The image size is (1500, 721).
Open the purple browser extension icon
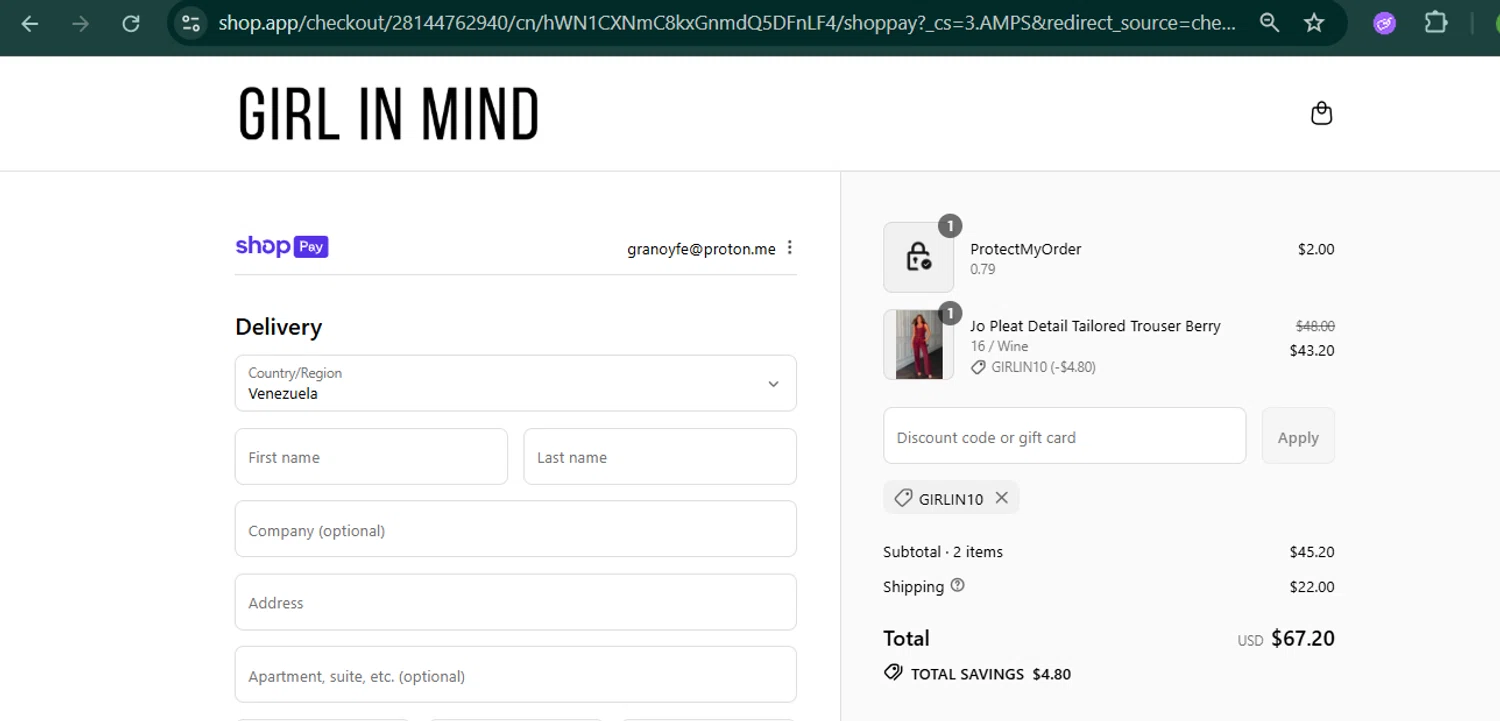(x=1384, y=23)
